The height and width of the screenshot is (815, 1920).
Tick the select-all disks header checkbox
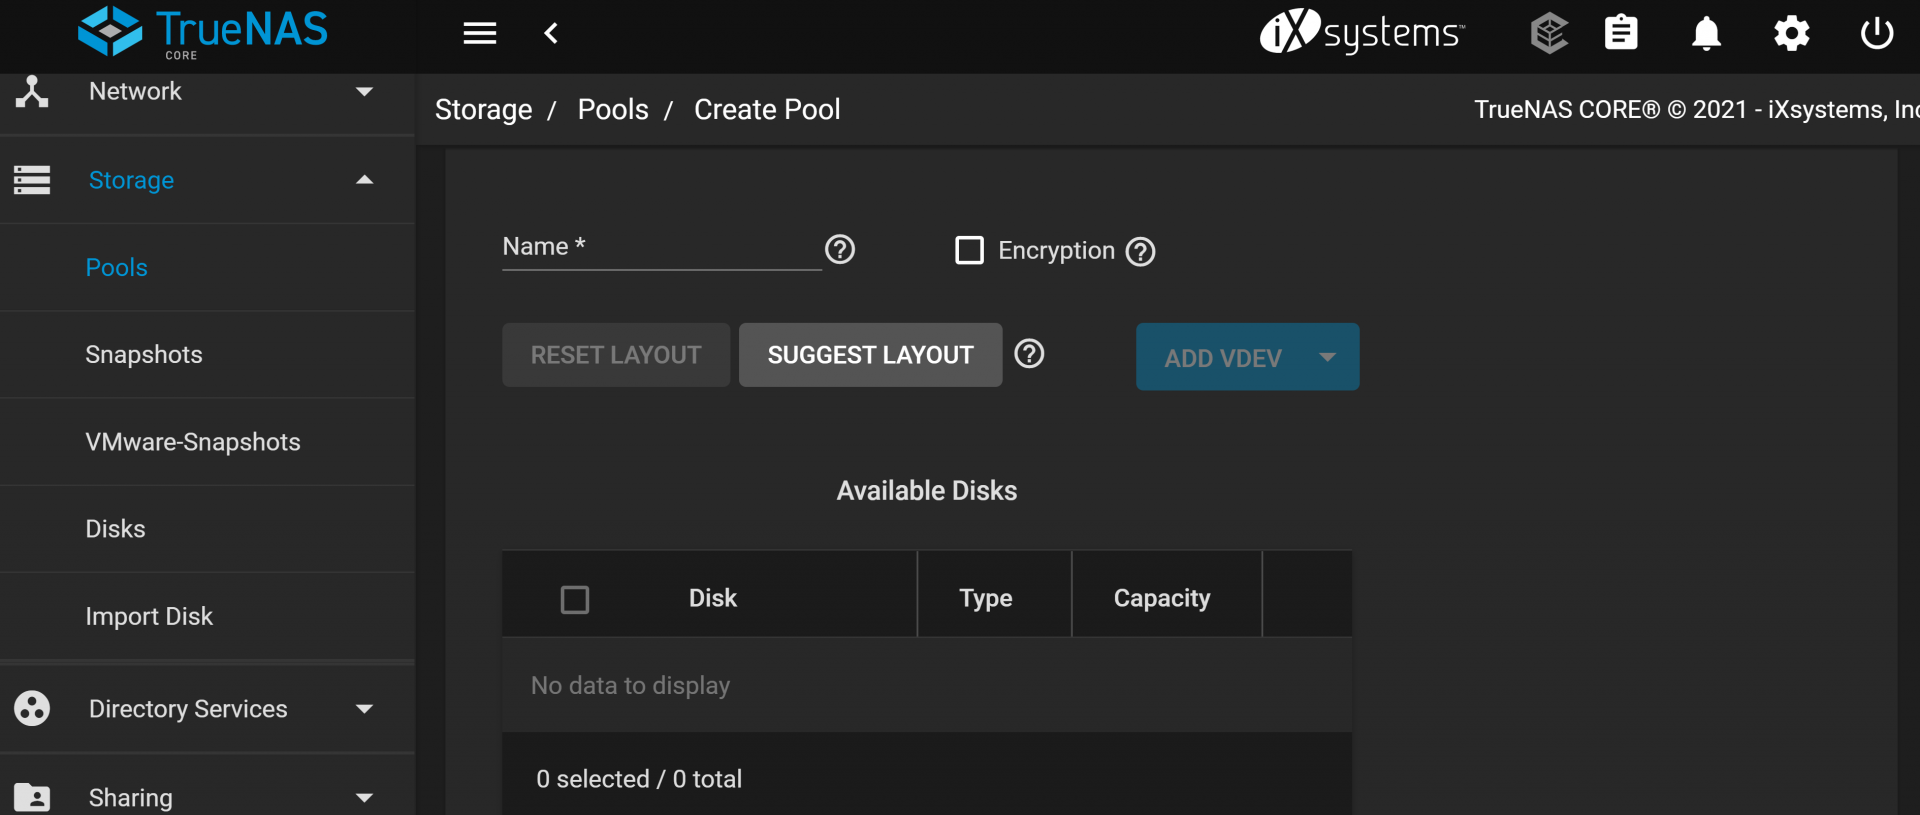pos(575,599)
